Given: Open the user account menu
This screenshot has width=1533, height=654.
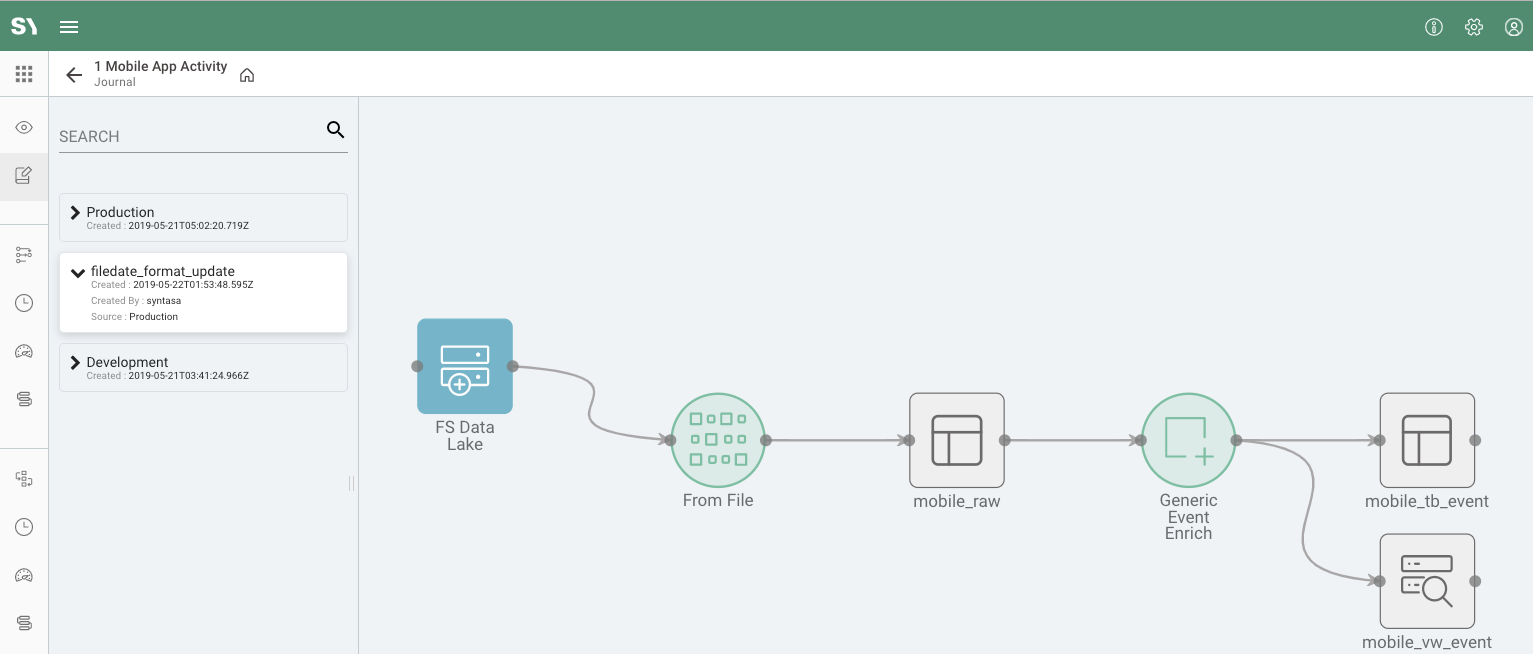Looking at the screenshot, I should 1513,27.
